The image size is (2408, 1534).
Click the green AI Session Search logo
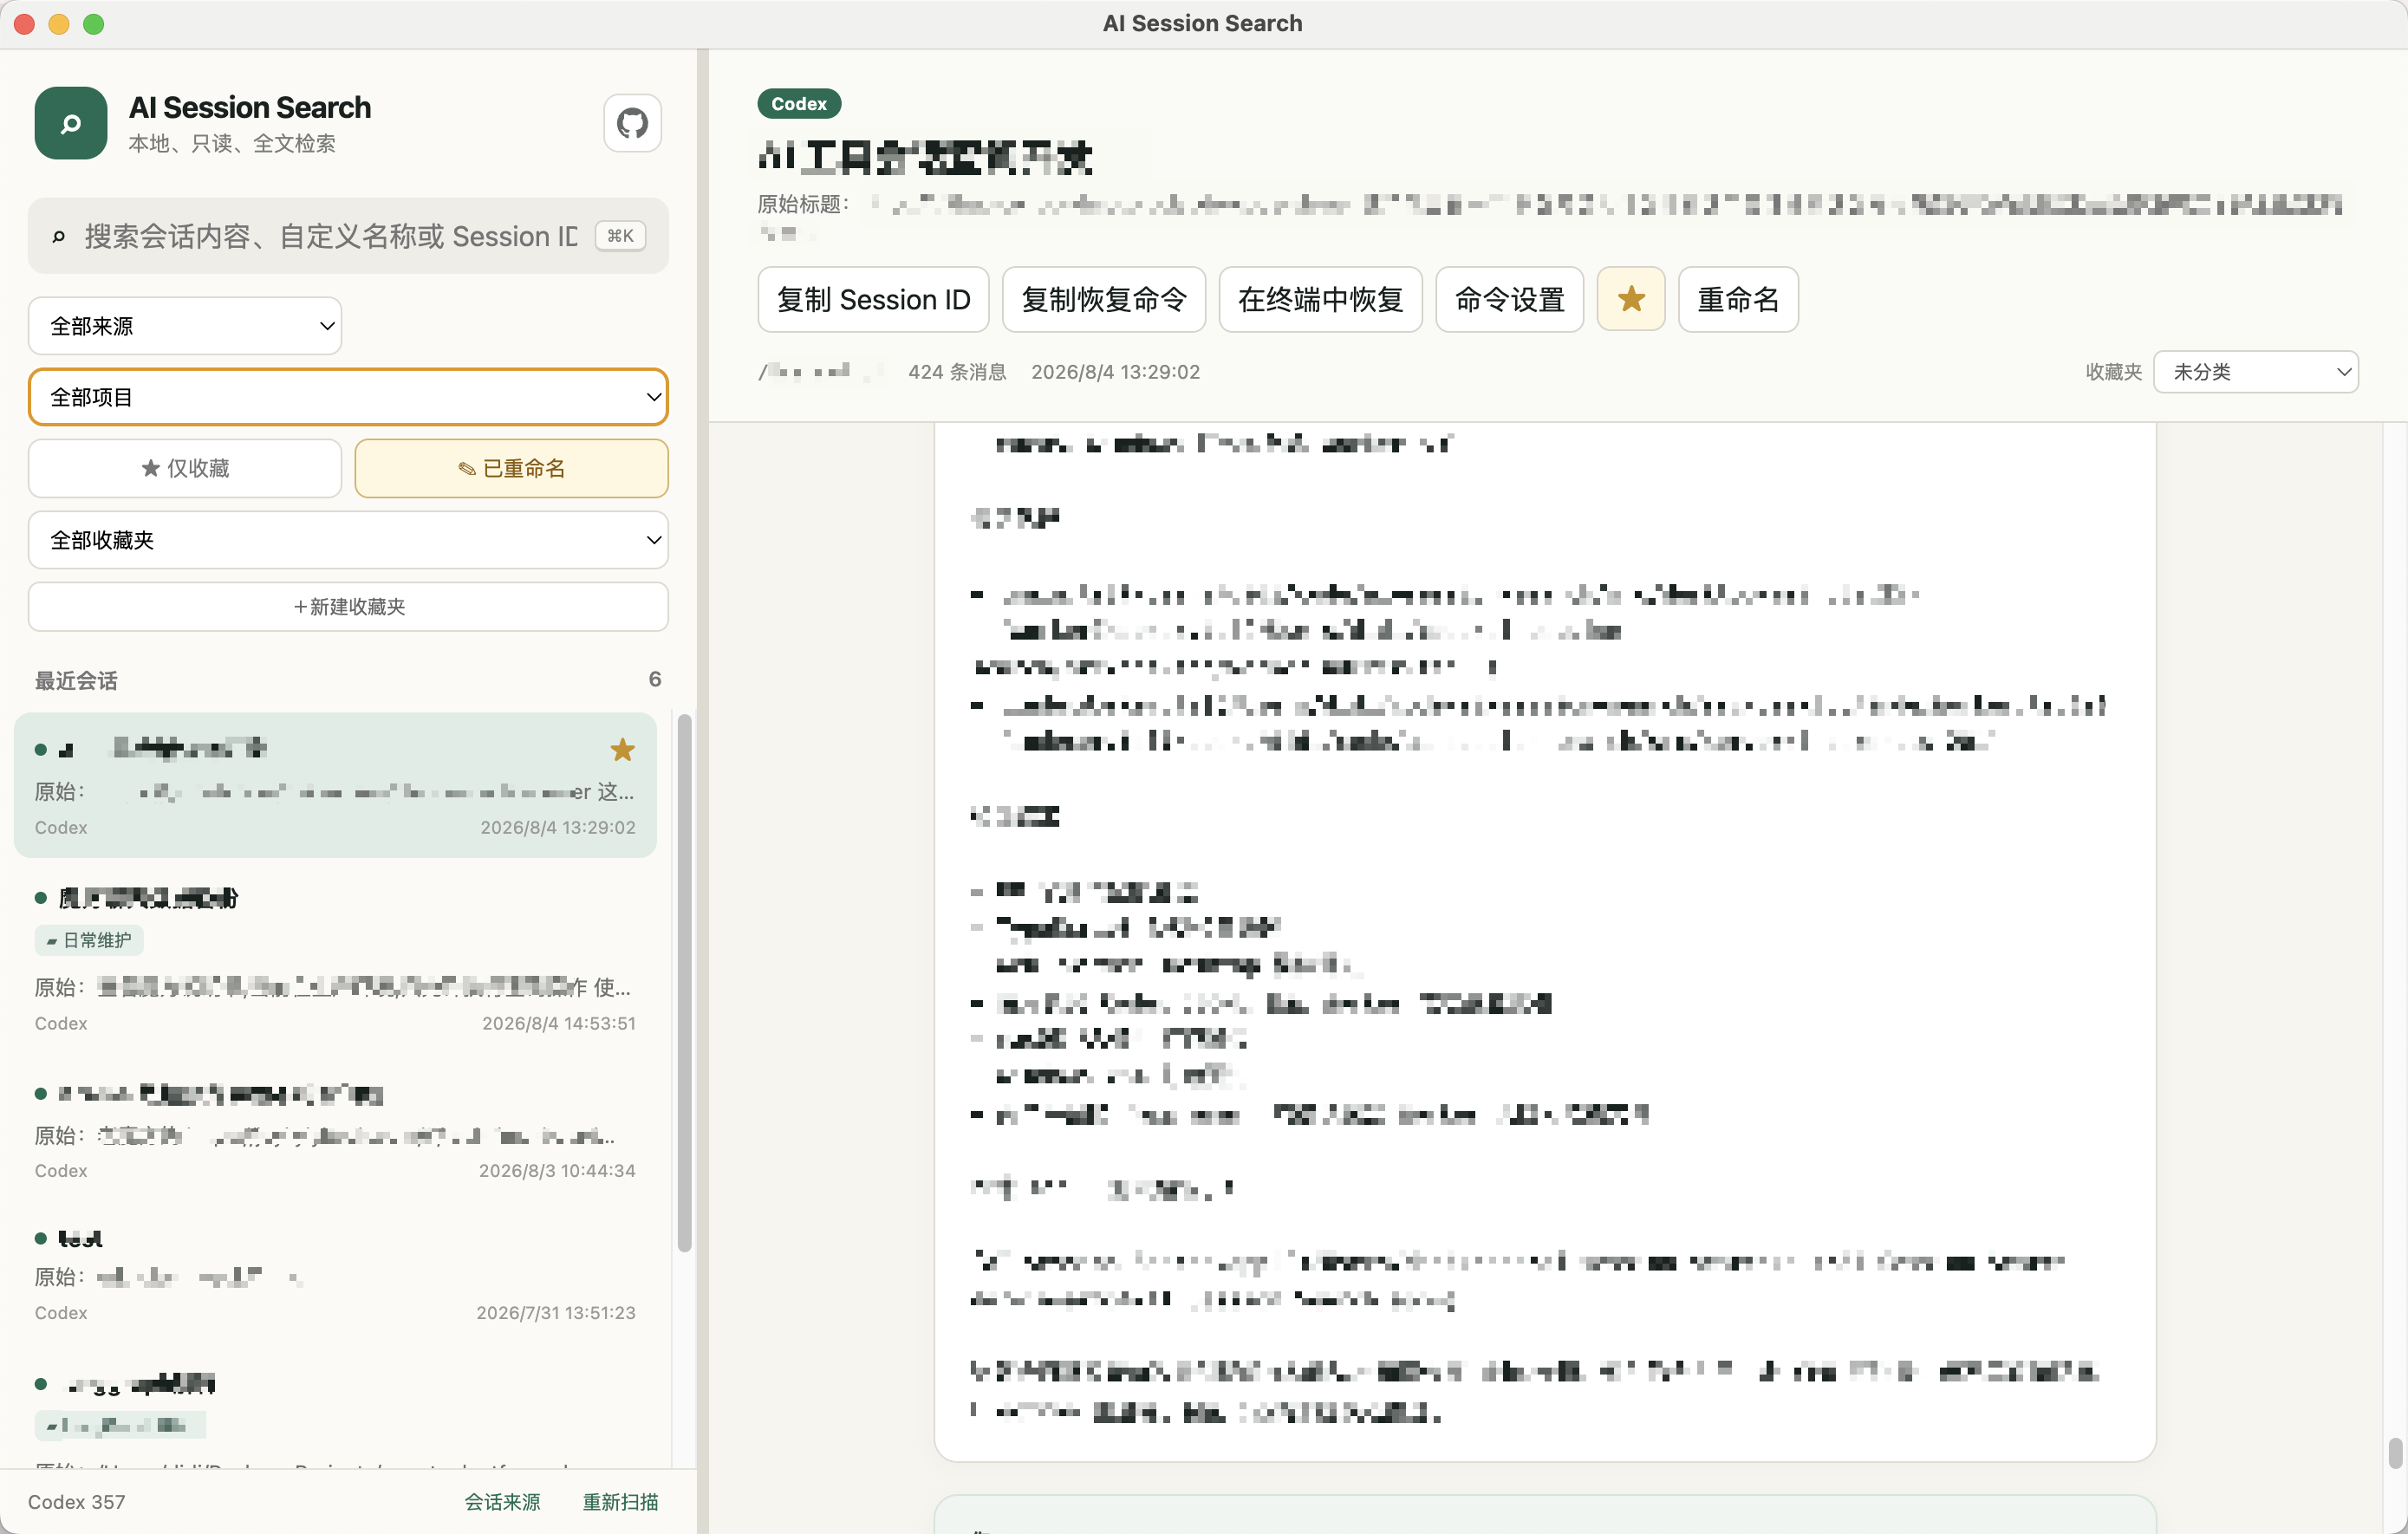tap(71, 123)
